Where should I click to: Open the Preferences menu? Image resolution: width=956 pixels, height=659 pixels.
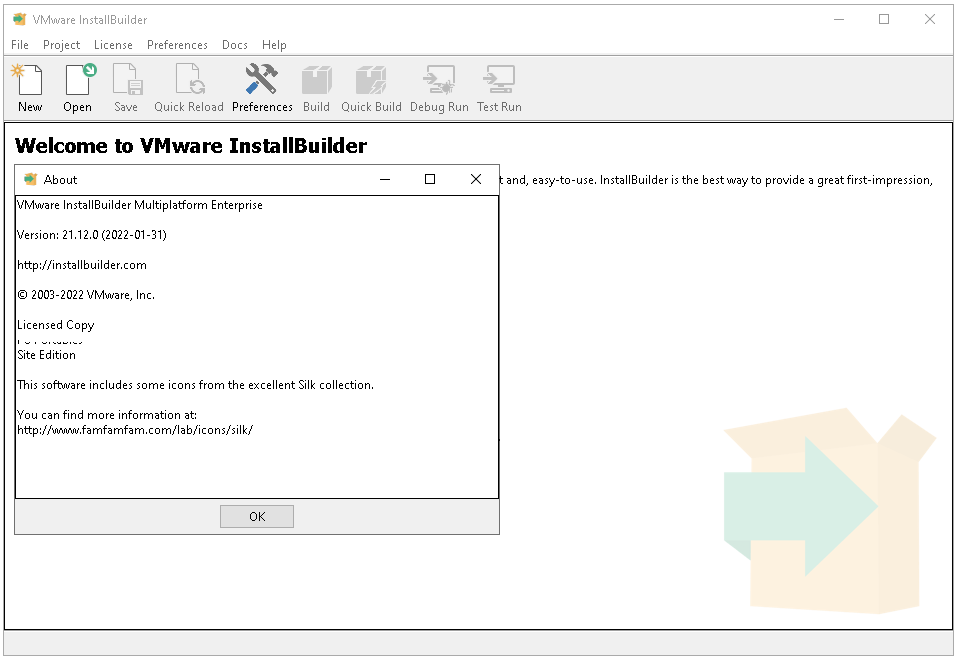[x=177, y=45]
